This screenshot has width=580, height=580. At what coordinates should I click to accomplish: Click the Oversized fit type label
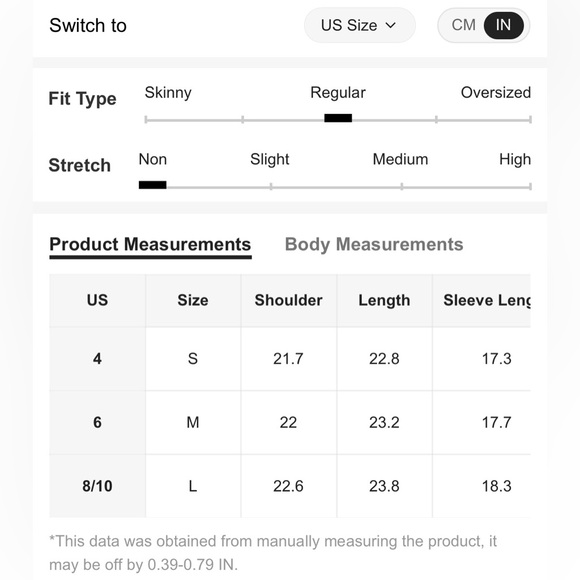(x=496, y=92)
